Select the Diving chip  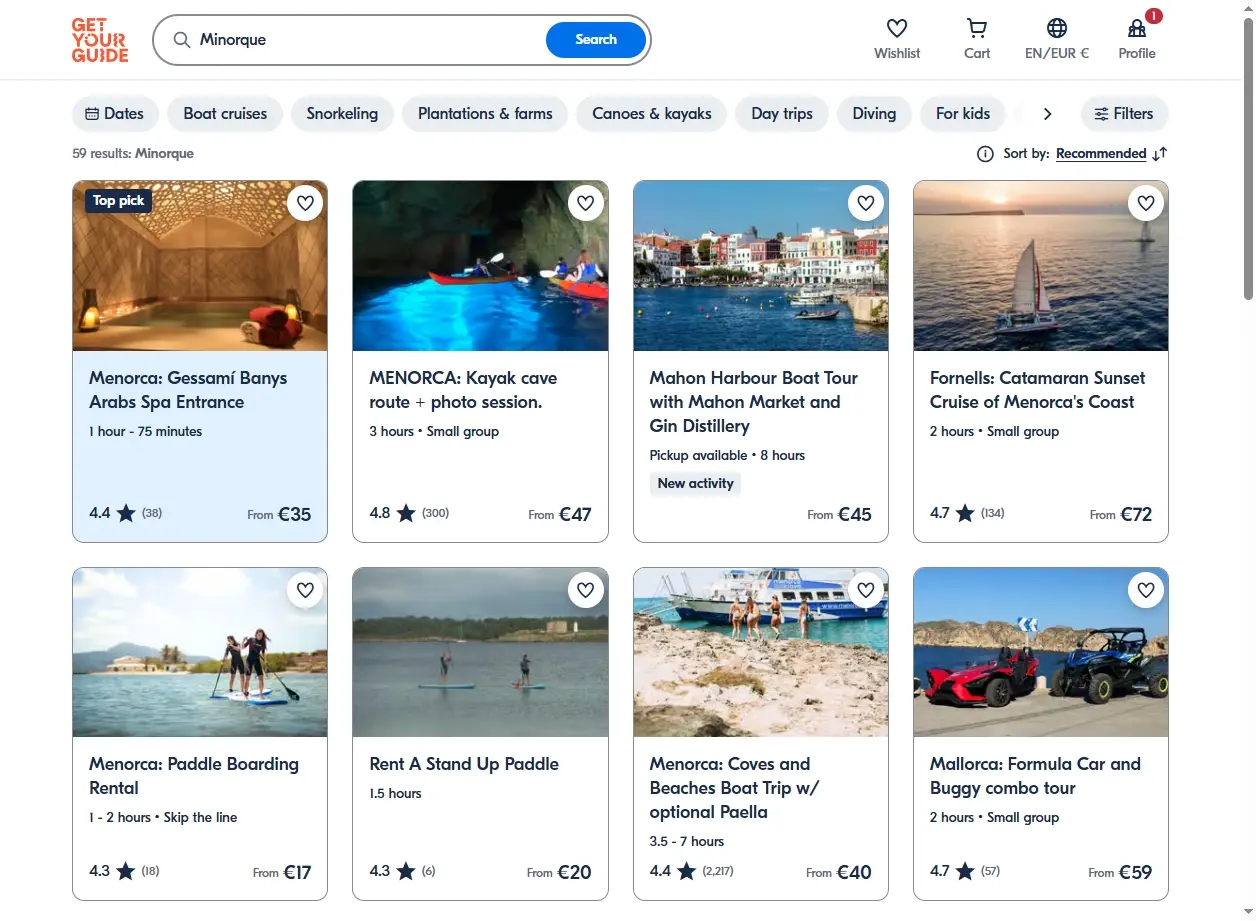tap(874, 114)
